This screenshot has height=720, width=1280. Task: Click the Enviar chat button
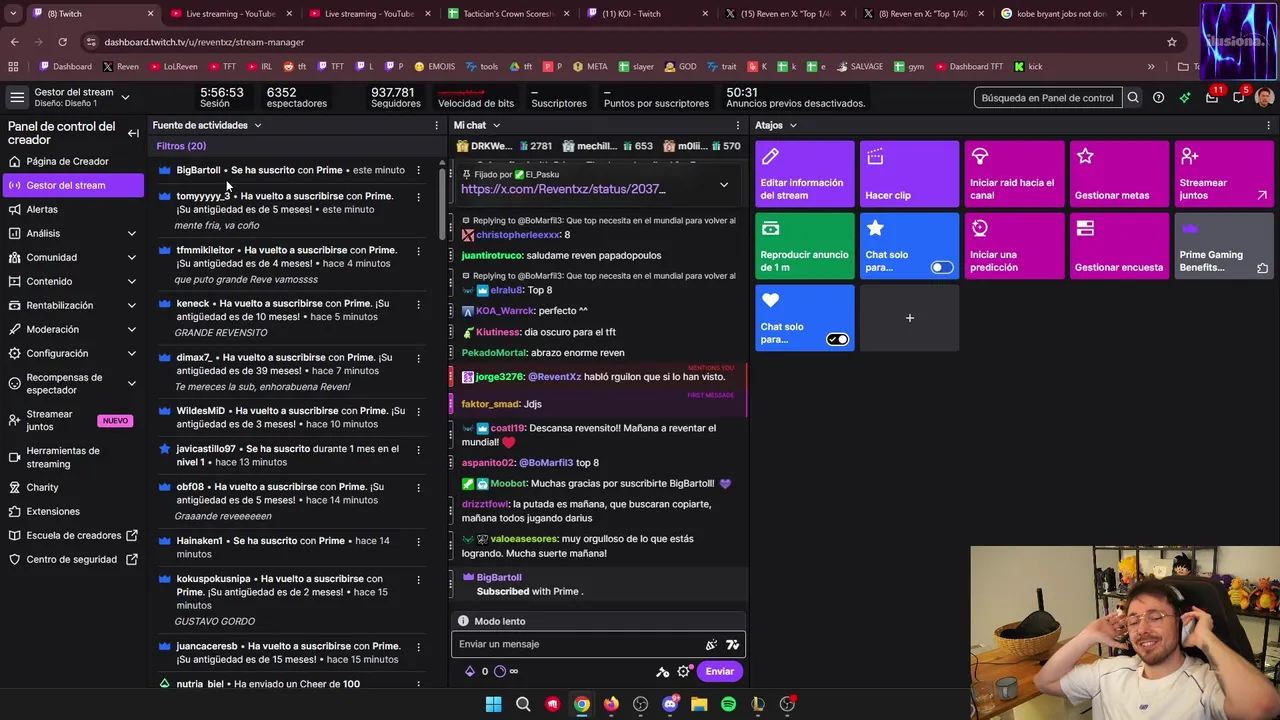[x=720, y=672]
